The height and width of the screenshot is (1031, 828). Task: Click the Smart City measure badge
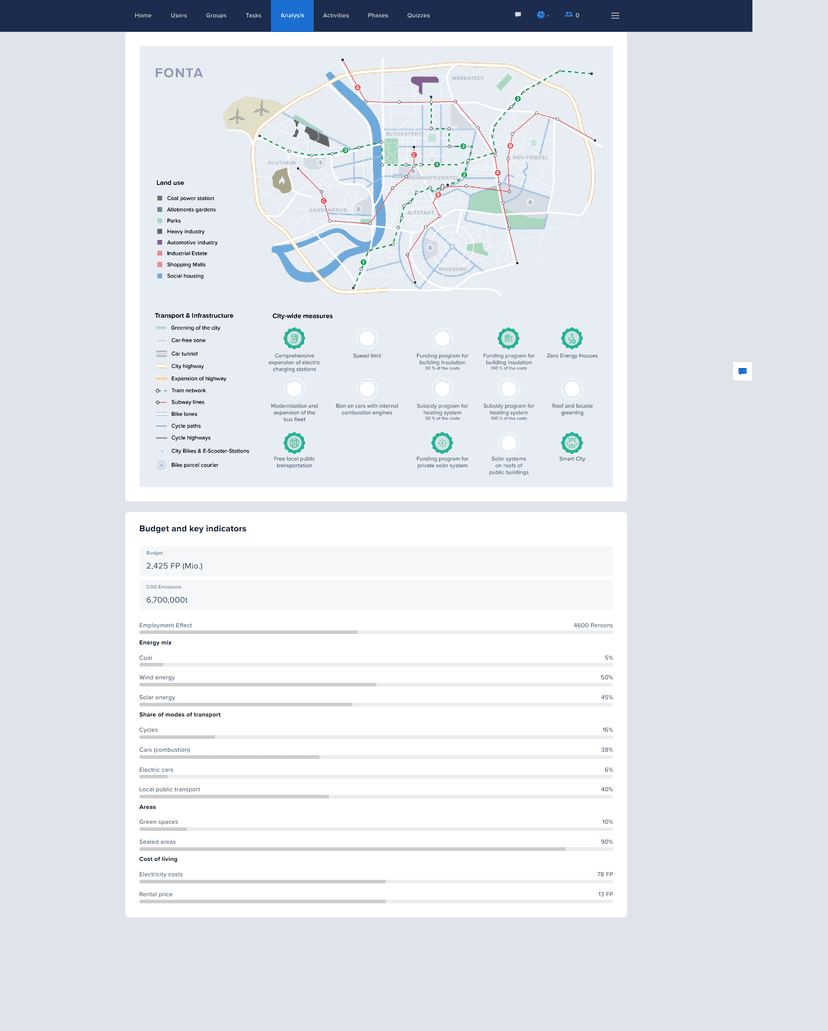pyautogui.click(x=572, y=443)
